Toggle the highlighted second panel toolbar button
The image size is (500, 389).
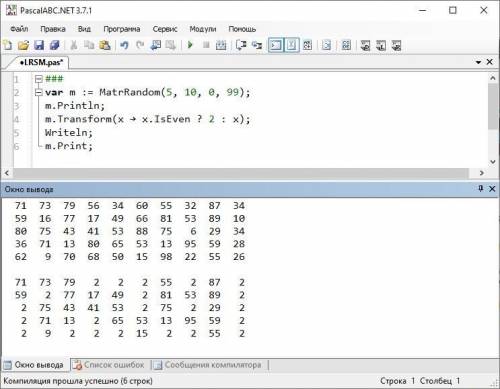click(292, 45)
